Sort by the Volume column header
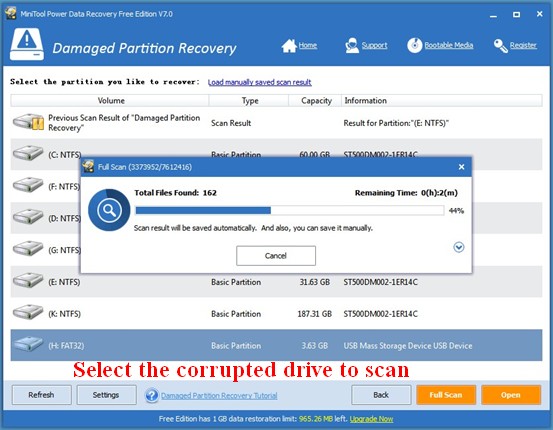 [110, 101]
